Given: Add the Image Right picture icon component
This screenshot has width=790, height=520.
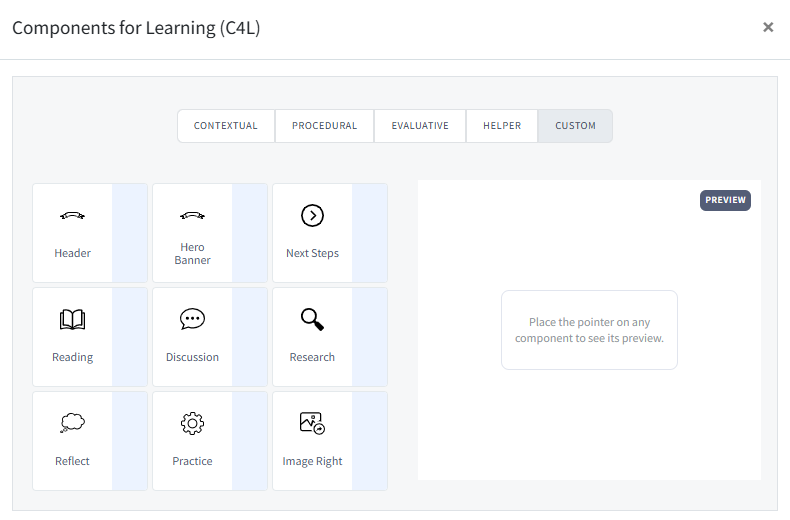Looking at the screenshot, I should (312, 424).
